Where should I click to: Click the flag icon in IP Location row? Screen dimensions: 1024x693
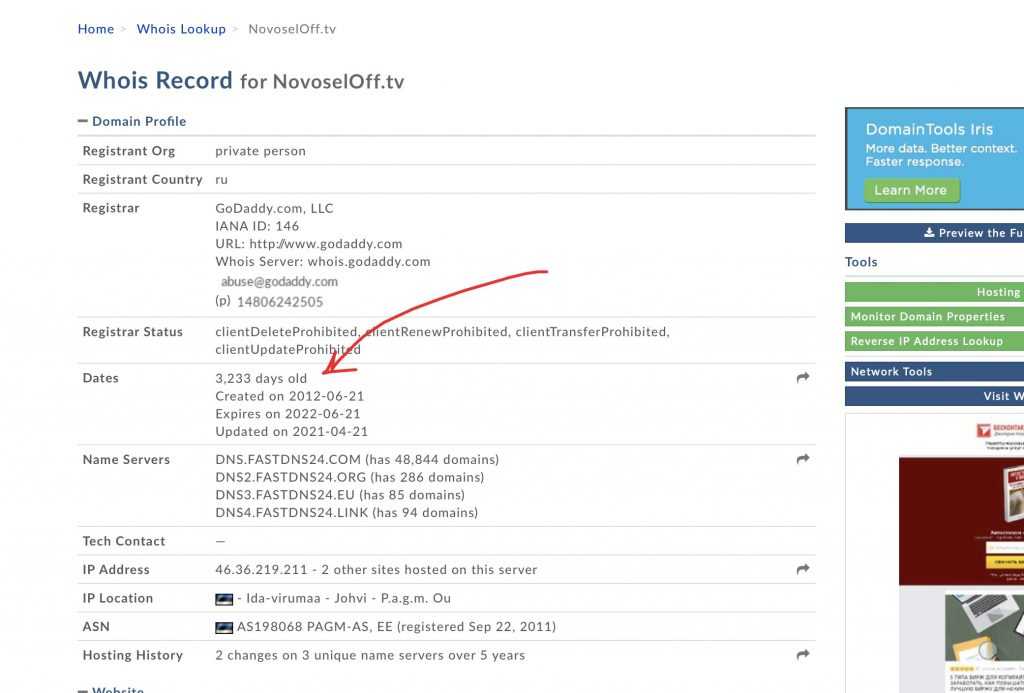pyautogui.click(x=224, y=599)
